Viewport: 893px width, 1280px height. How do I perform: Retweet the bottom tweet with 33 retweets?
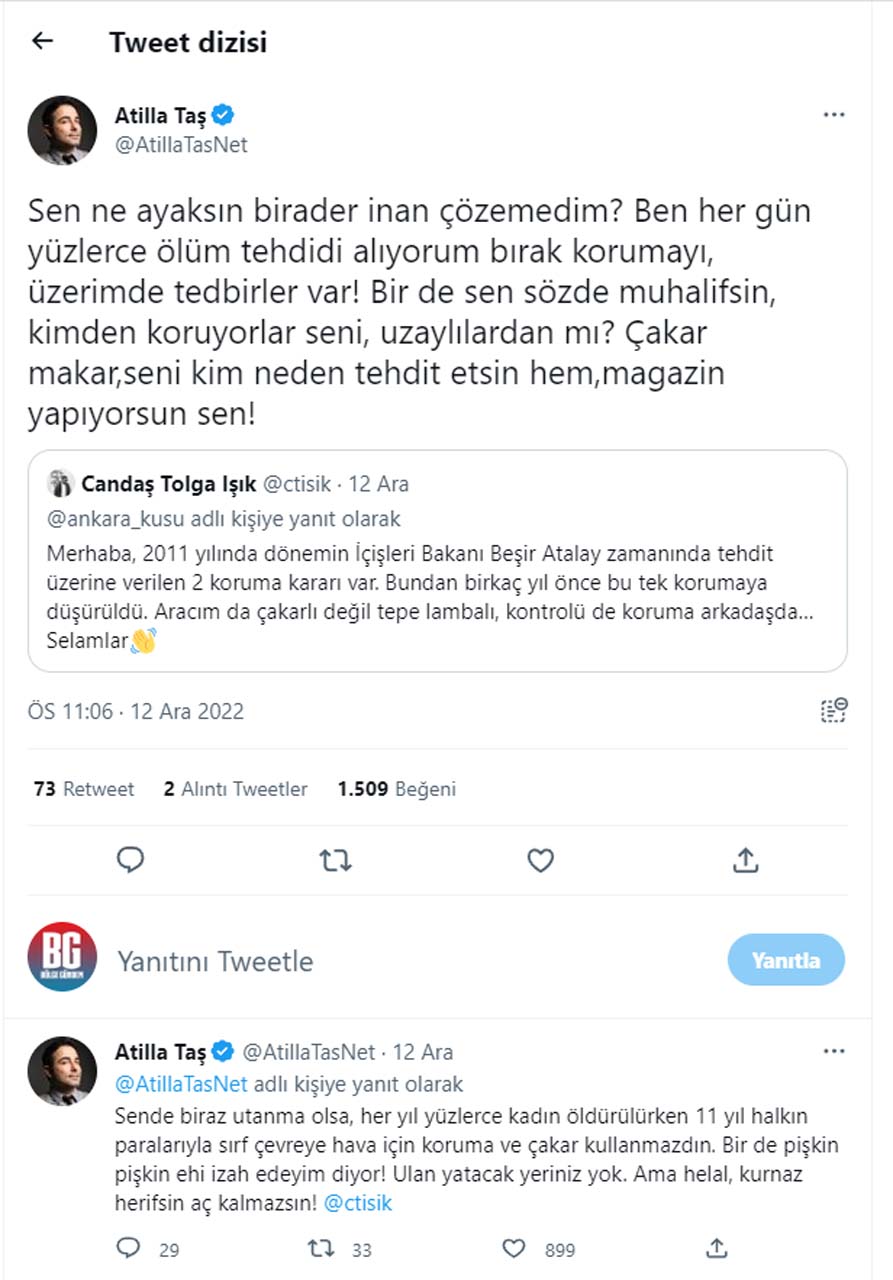pyautogui.click(x=321, y=1248)
